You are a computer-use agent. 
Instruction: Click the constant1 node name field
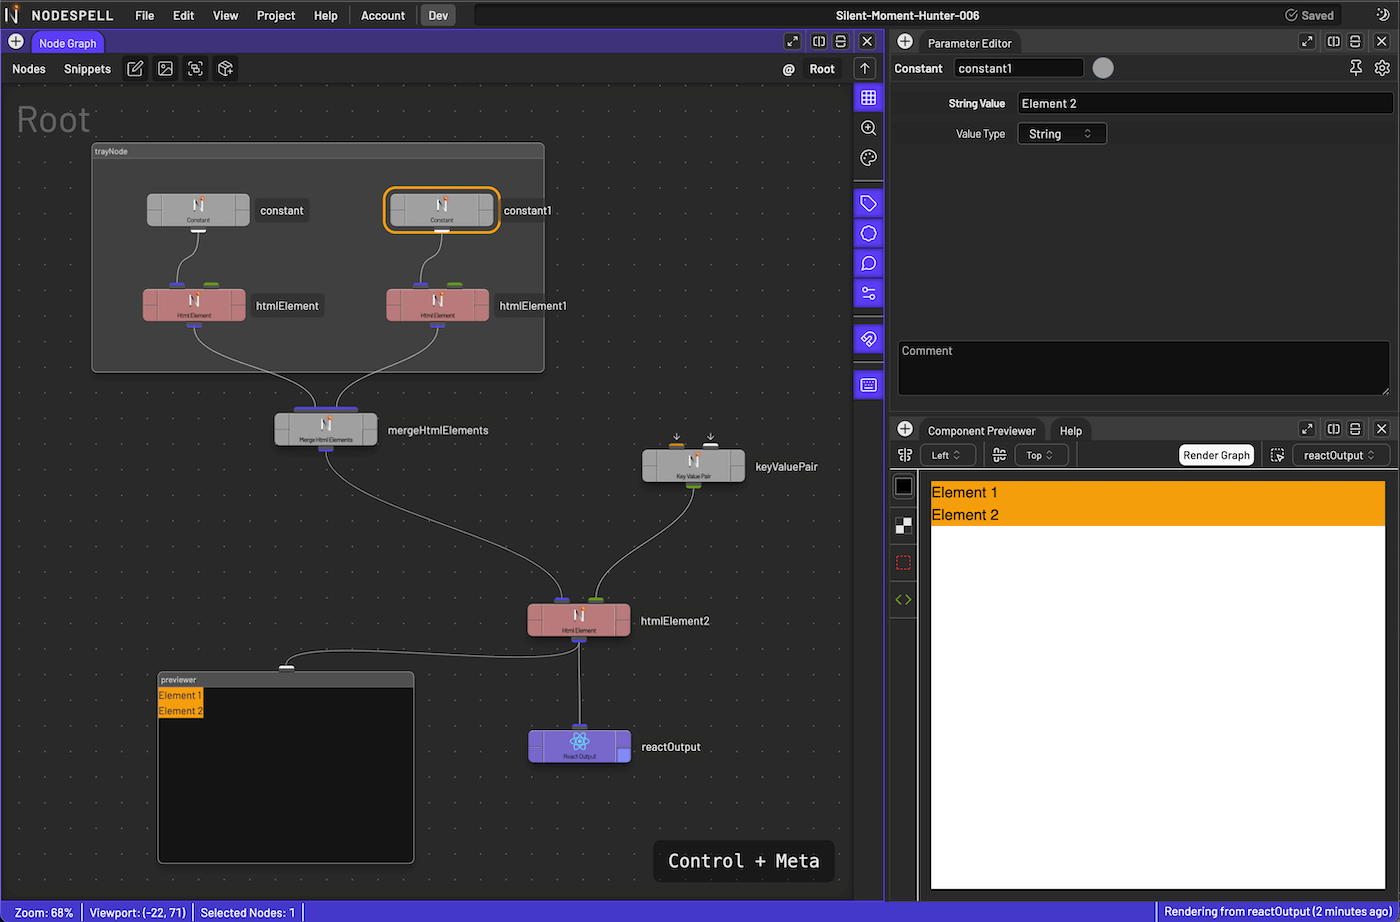[x=1019, y=68]
